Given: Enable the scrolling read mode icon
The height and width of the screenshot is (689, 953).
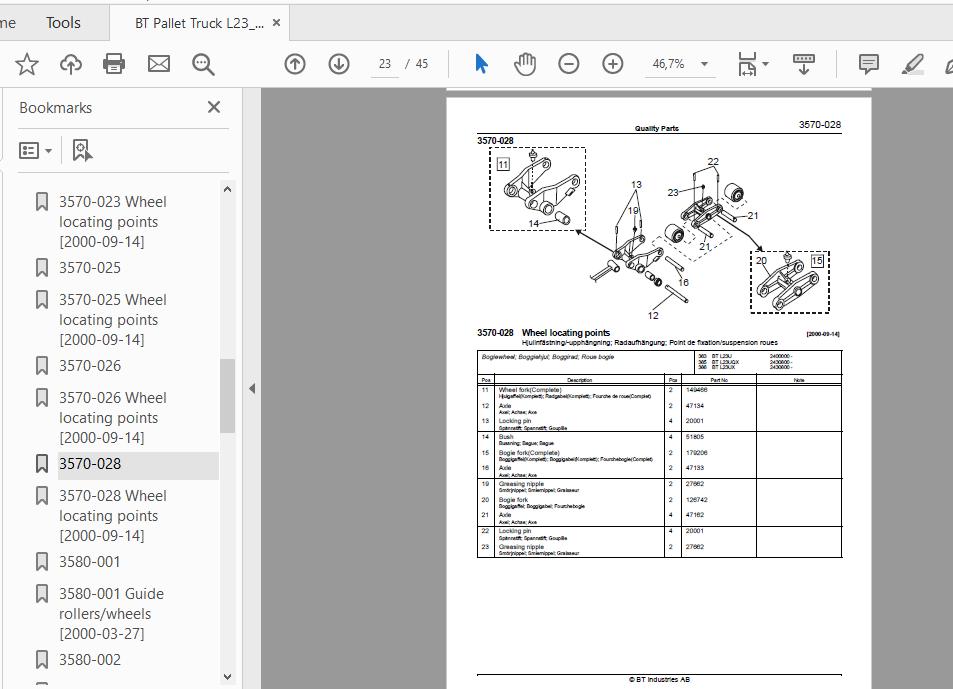Looking at the screenshot, I should coord(803,64).
